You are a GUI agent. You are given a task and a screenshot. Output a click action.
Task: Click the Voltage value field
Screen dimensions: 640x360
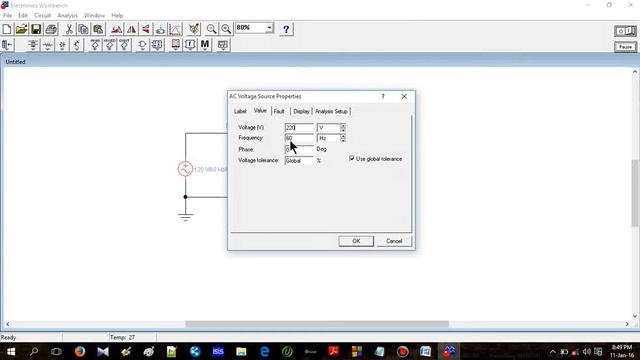299,128
